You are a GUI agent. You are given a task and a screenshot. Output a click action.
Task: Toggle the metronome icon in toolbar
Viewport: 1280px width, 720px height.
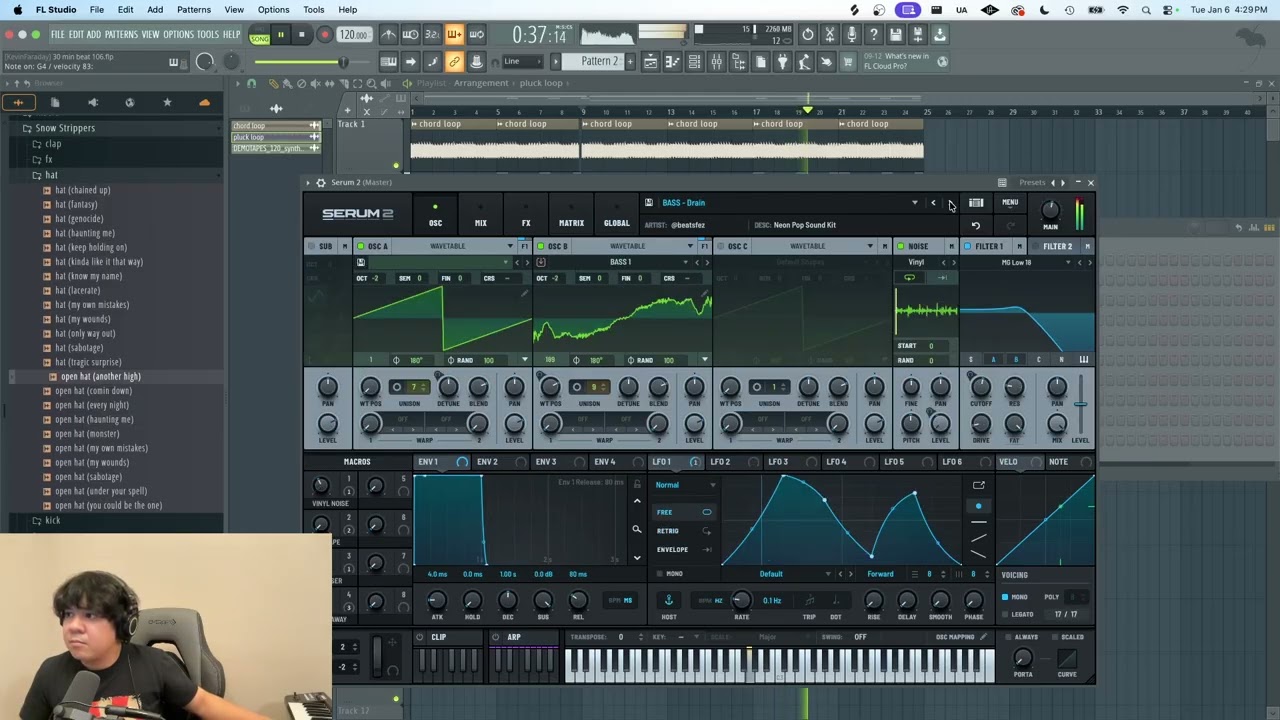[x=389, y=35]
